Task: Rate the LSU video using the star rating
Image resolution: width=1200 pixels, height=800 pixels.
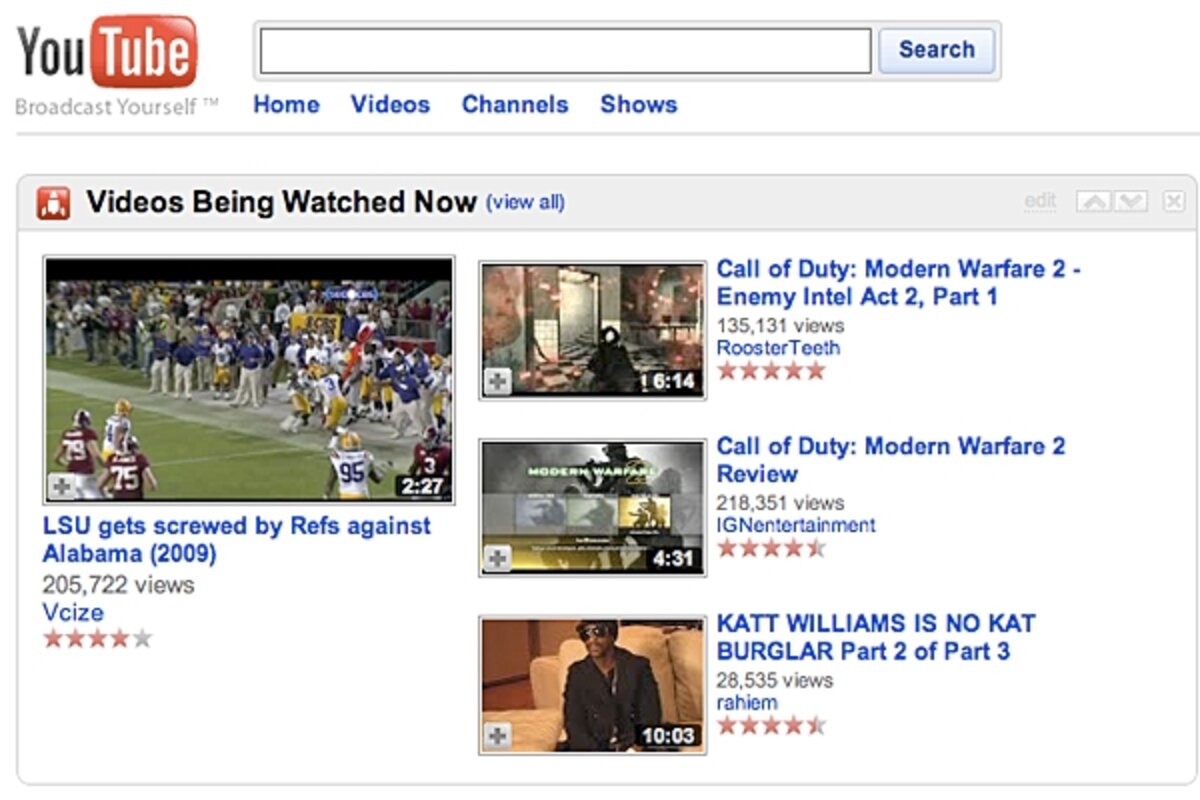Action: click(97, 638)
